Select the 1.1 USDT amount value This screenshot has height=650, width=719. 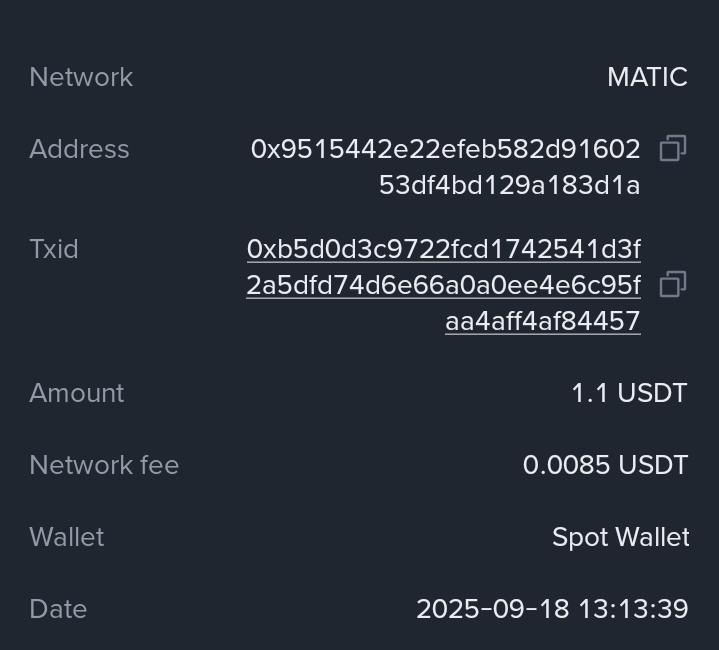pos(629,393)
